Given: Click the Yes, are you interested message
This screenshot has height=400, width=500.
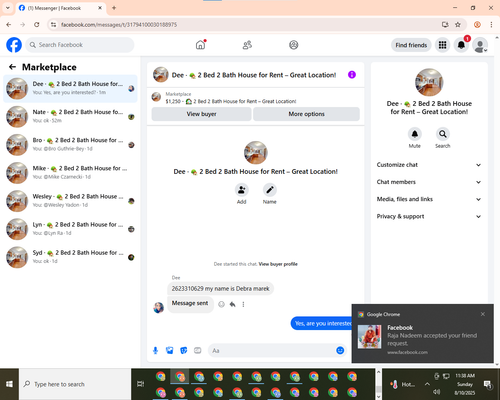Looking at the screenshot, I should (322, 323).
